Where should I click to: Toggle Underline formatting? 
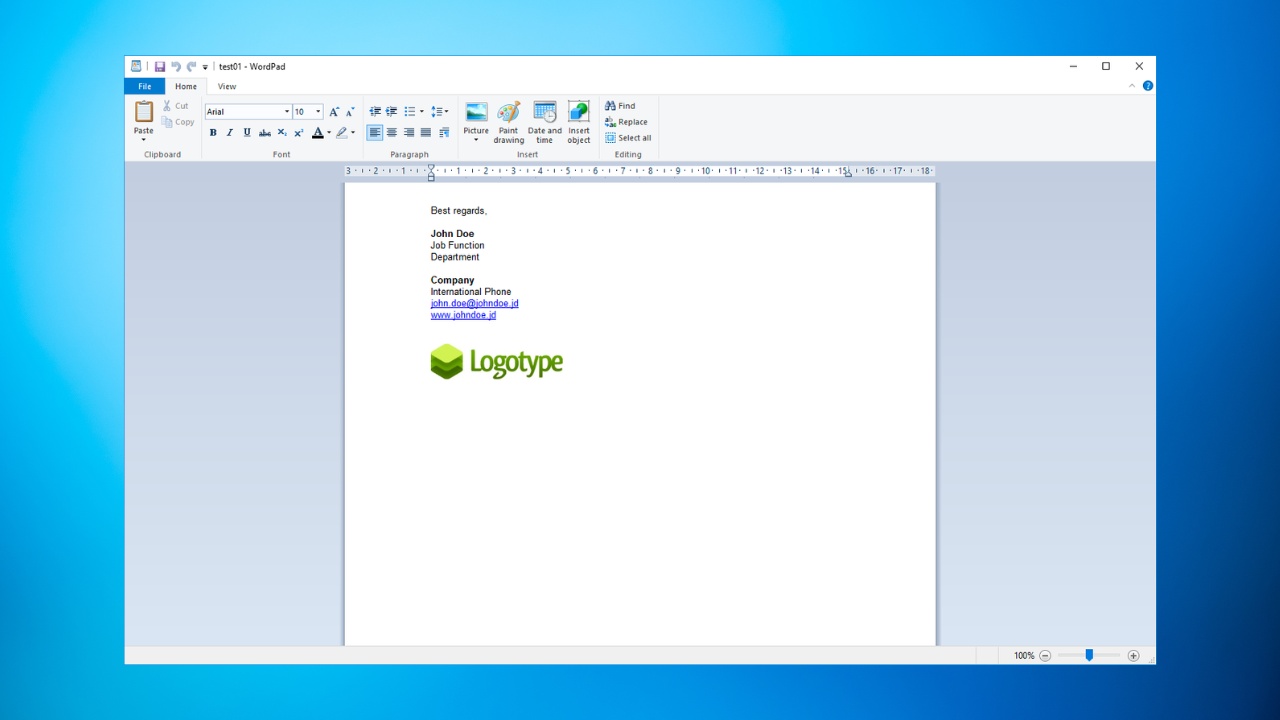247,133
